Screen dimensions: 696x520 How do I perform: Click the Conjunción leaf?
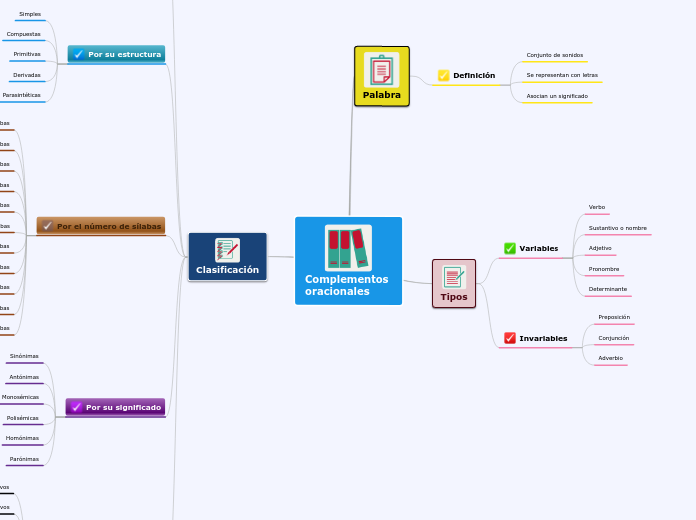613,338
